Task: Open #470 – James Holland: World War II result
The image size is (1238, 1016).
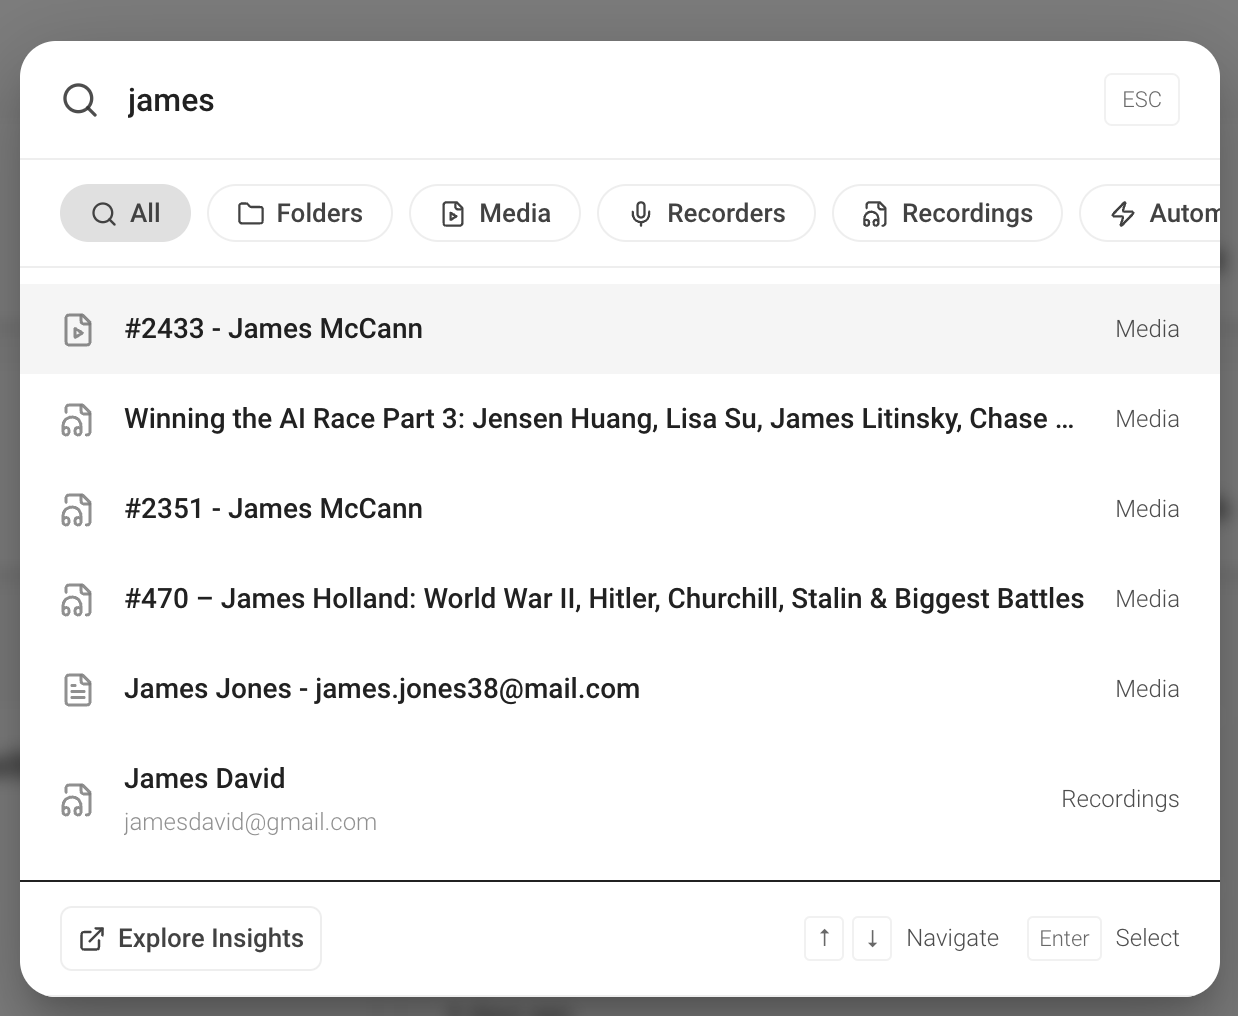Action: [620, 599]
